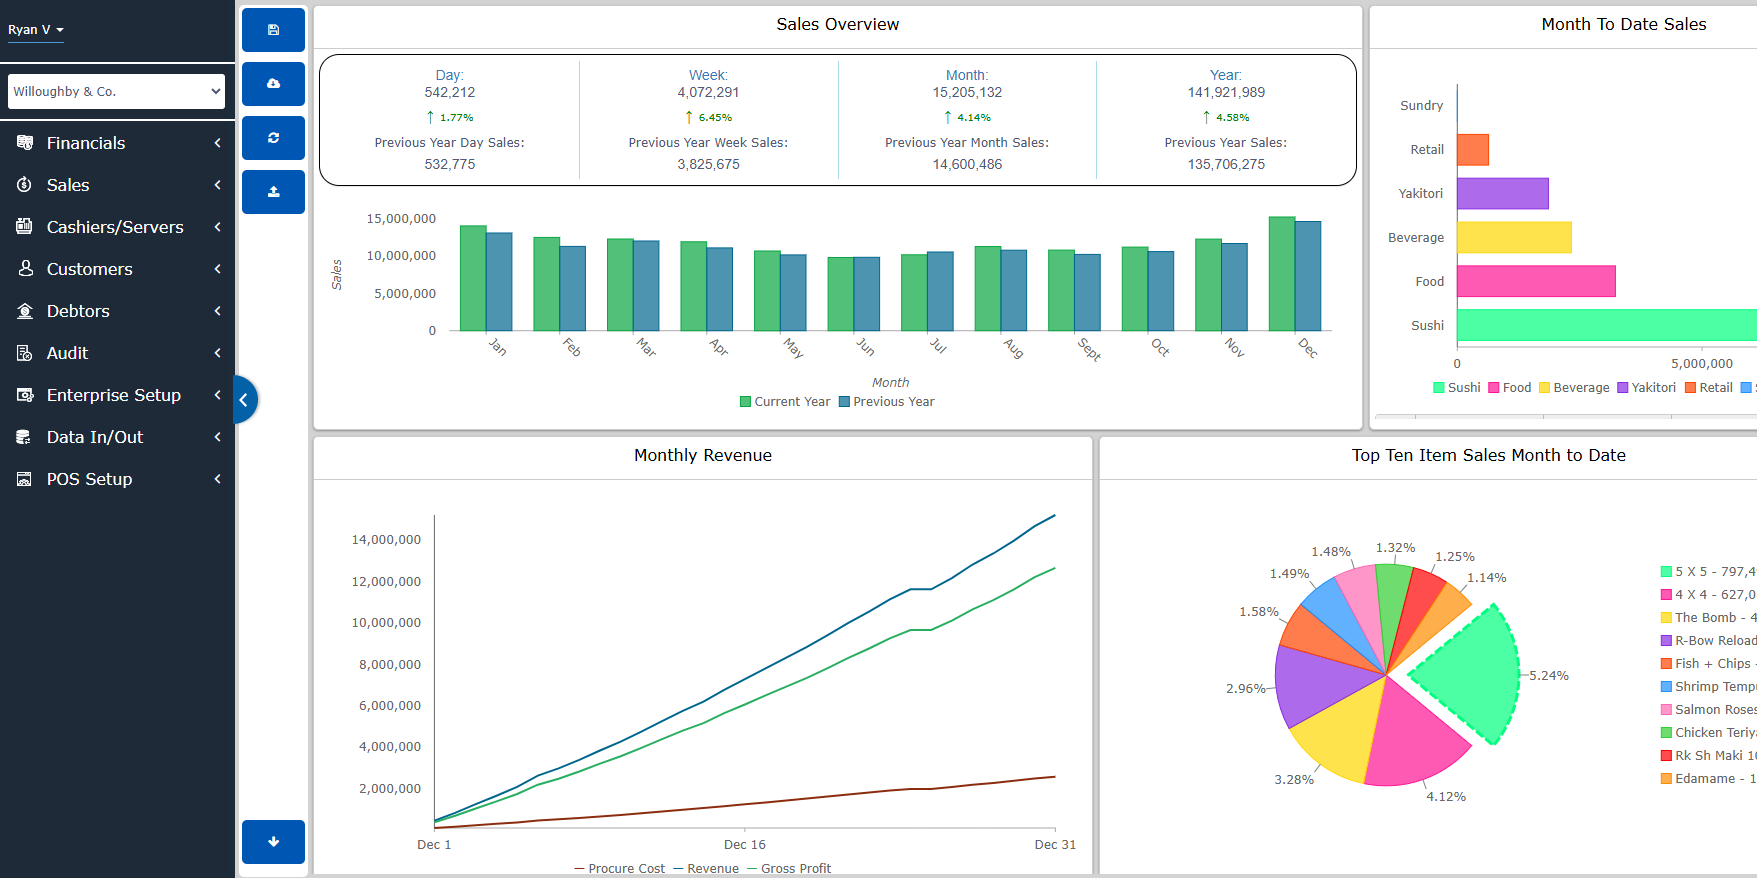The image size is (1757, 878).
Task: Click the Month sales value 15,205,132
Action: click(x=967, y=92)
